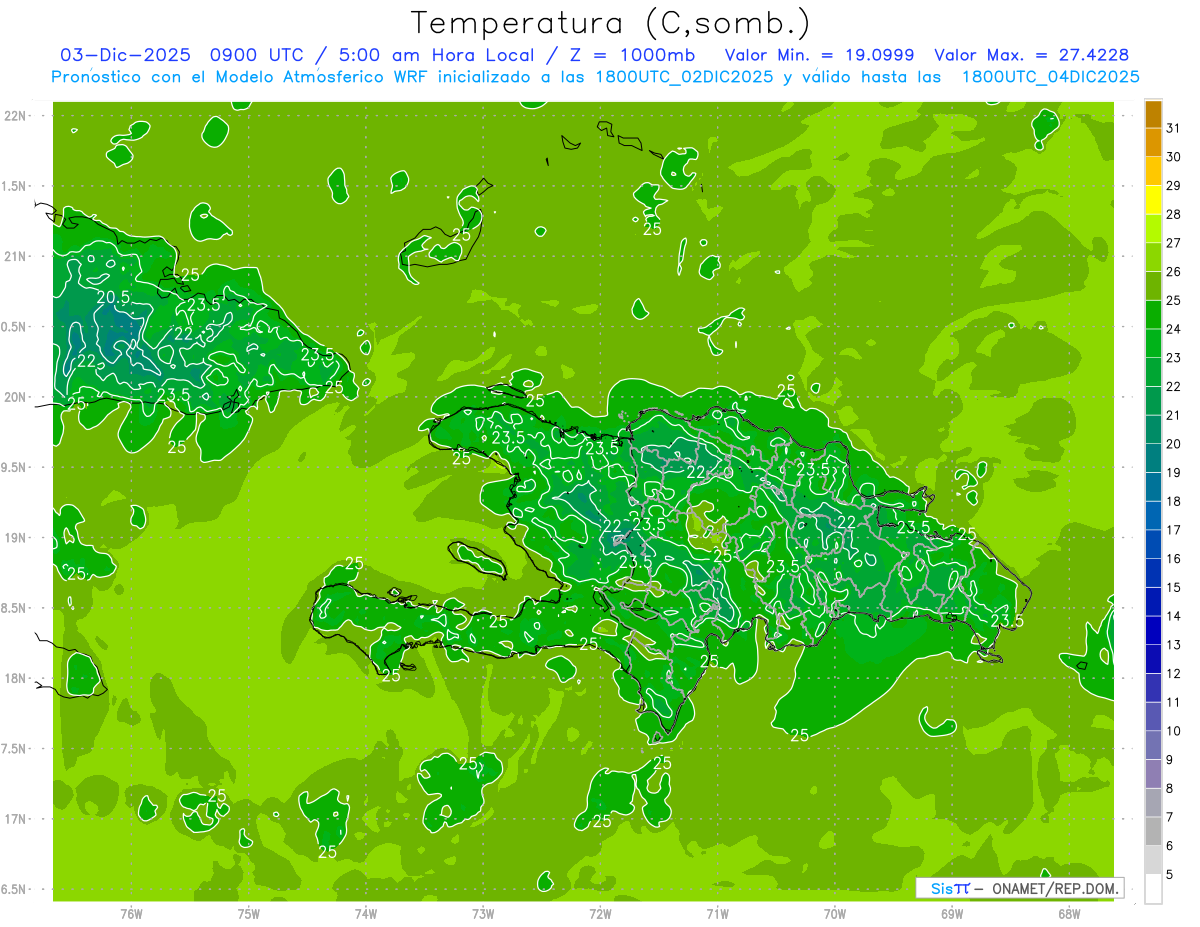Image resolution: width=1200 pixels, height=927 pixels.
Task: Click the date text "03-Dic-2025"
Action: tap(125, 55)
